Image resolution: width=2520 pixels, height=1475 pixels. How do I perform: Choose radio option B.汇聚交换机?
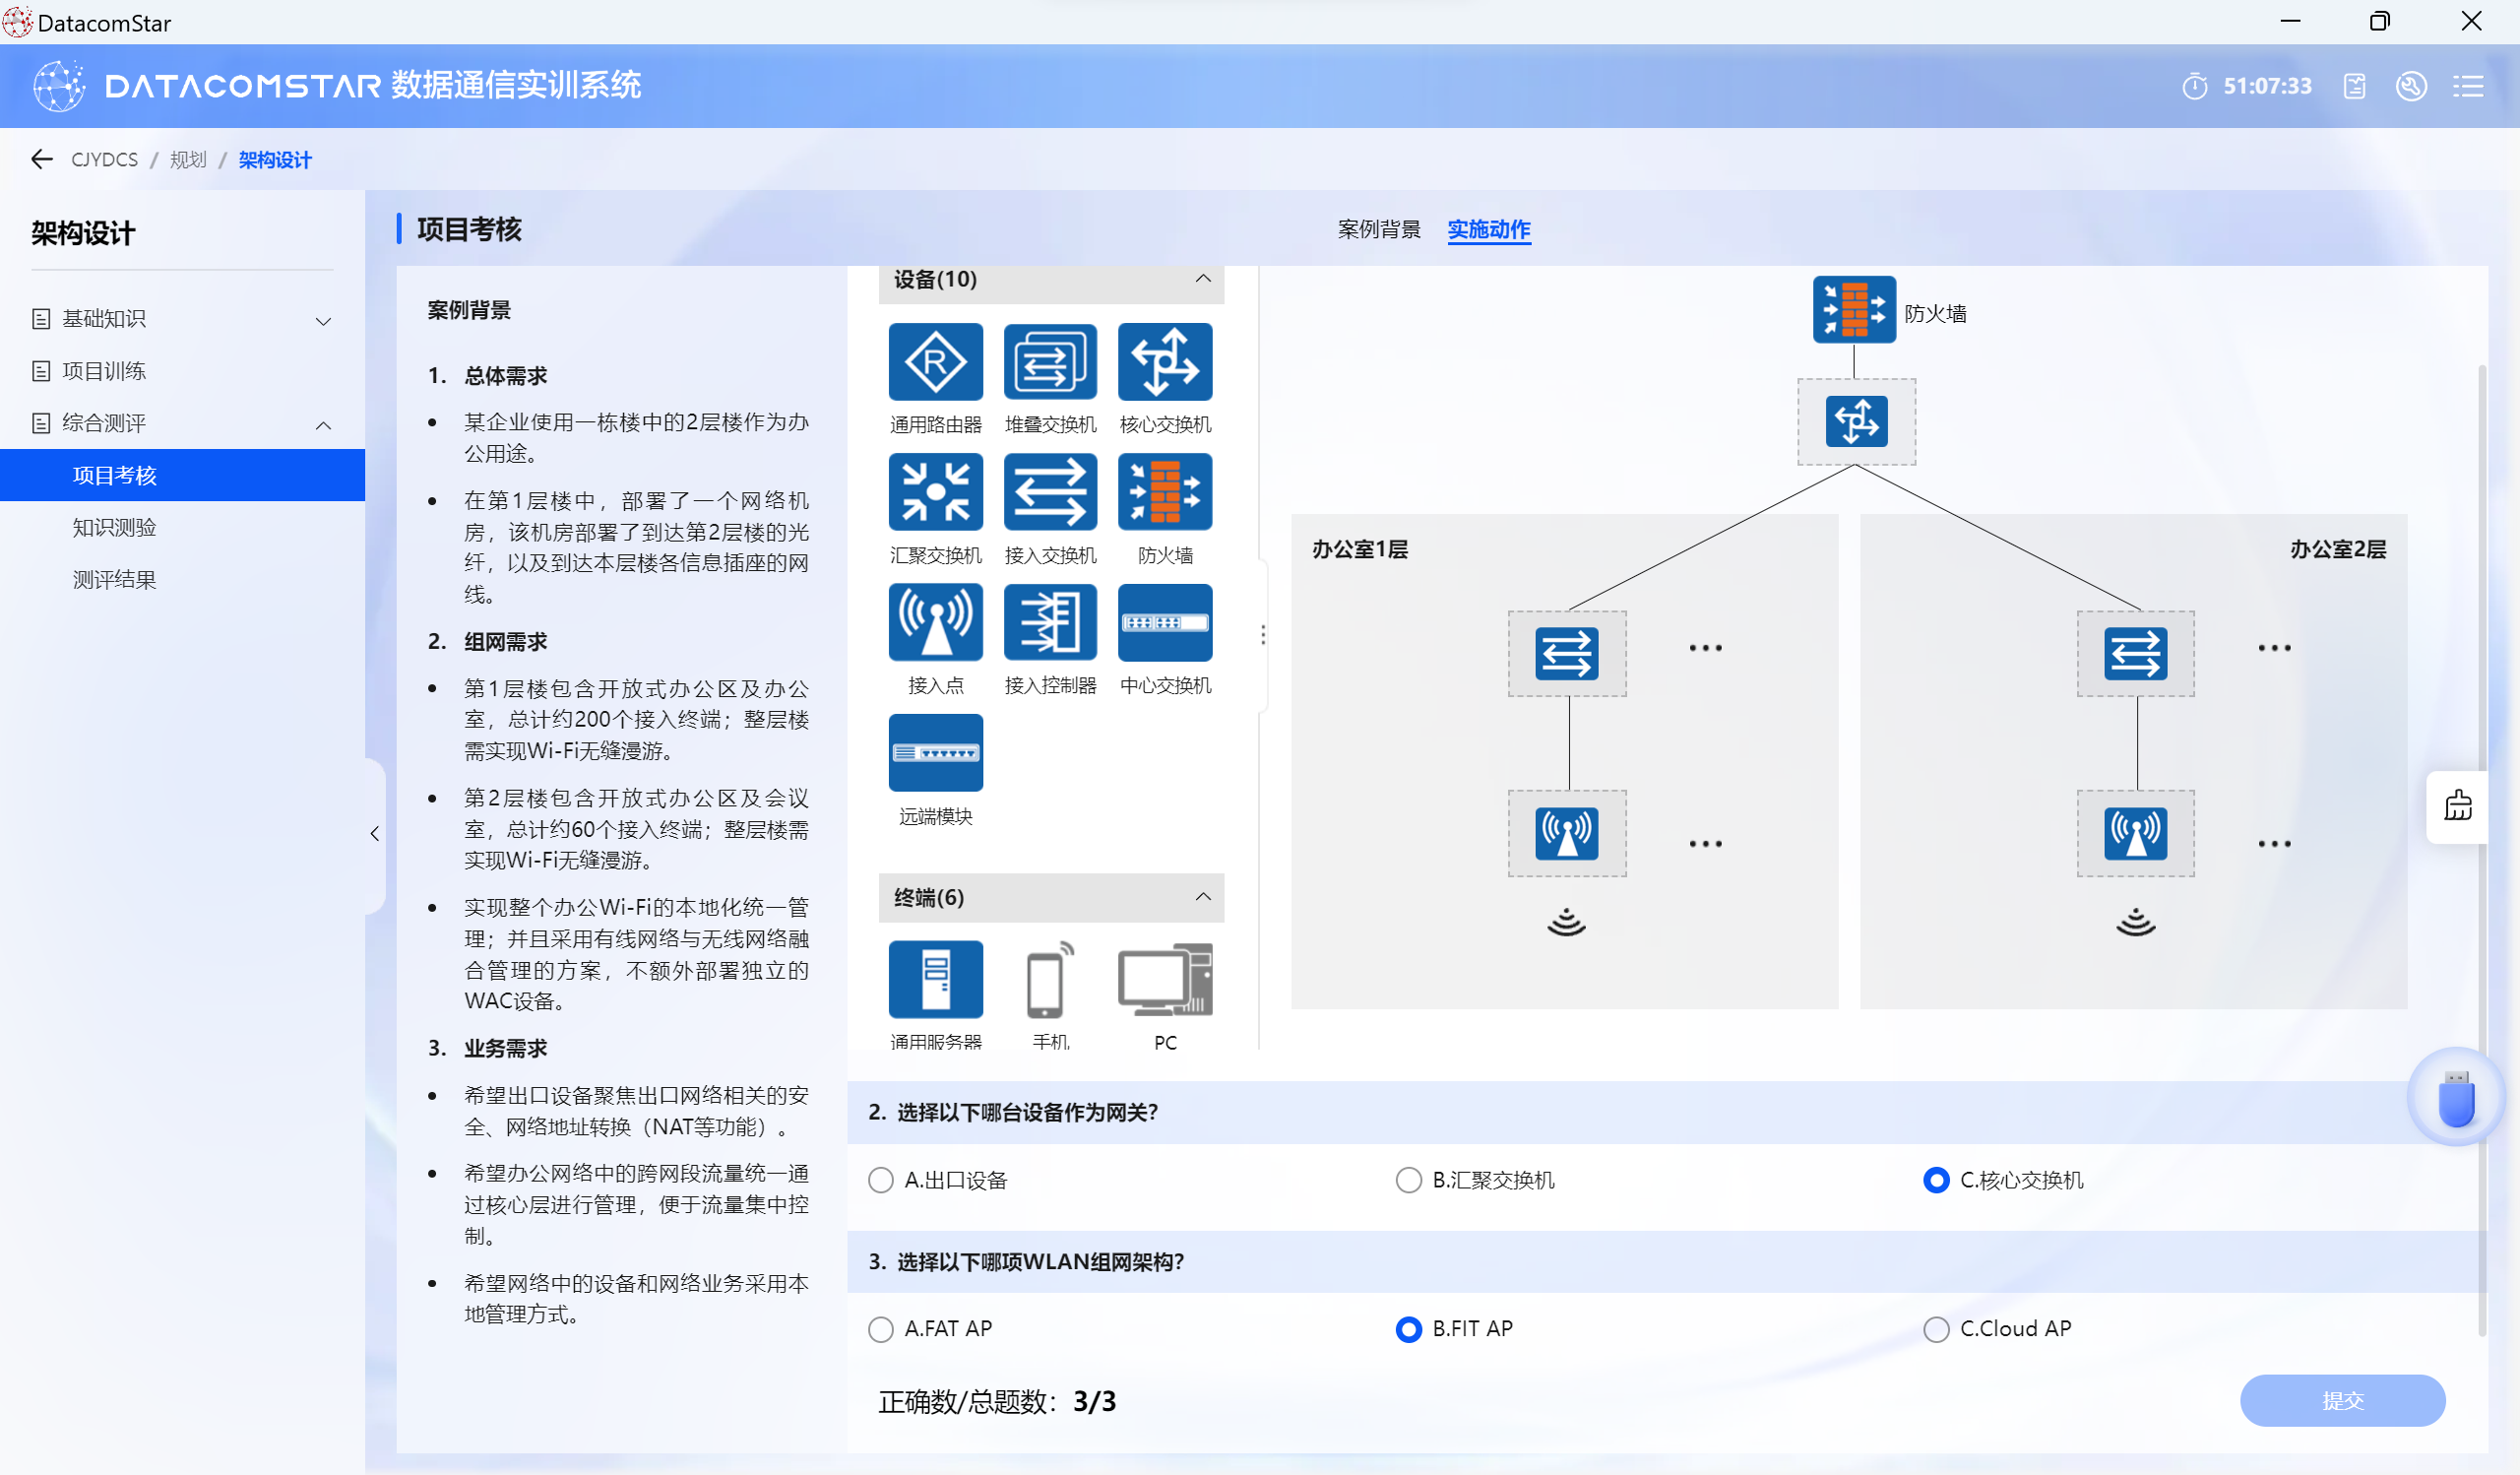pos(1408,1180)
